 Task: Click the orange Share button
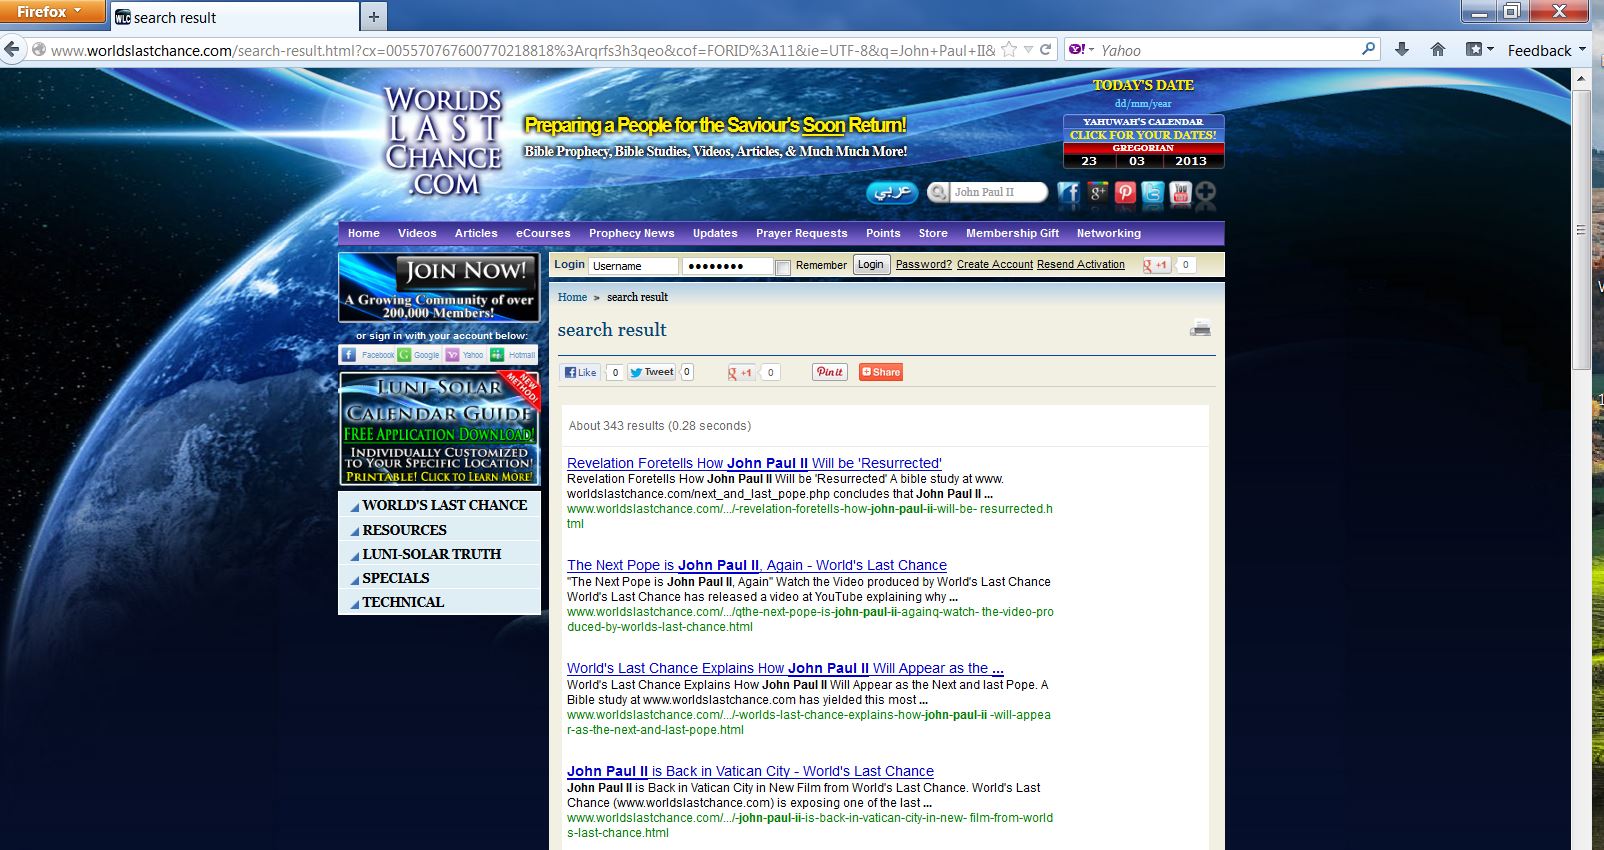[x=881, y=372]
